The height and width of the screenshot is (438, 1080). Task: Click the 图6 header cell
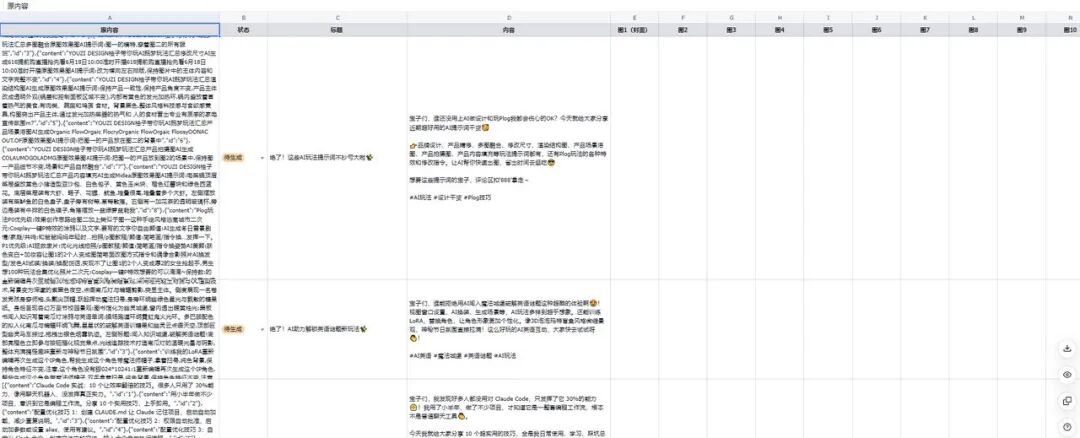[877, 30]
